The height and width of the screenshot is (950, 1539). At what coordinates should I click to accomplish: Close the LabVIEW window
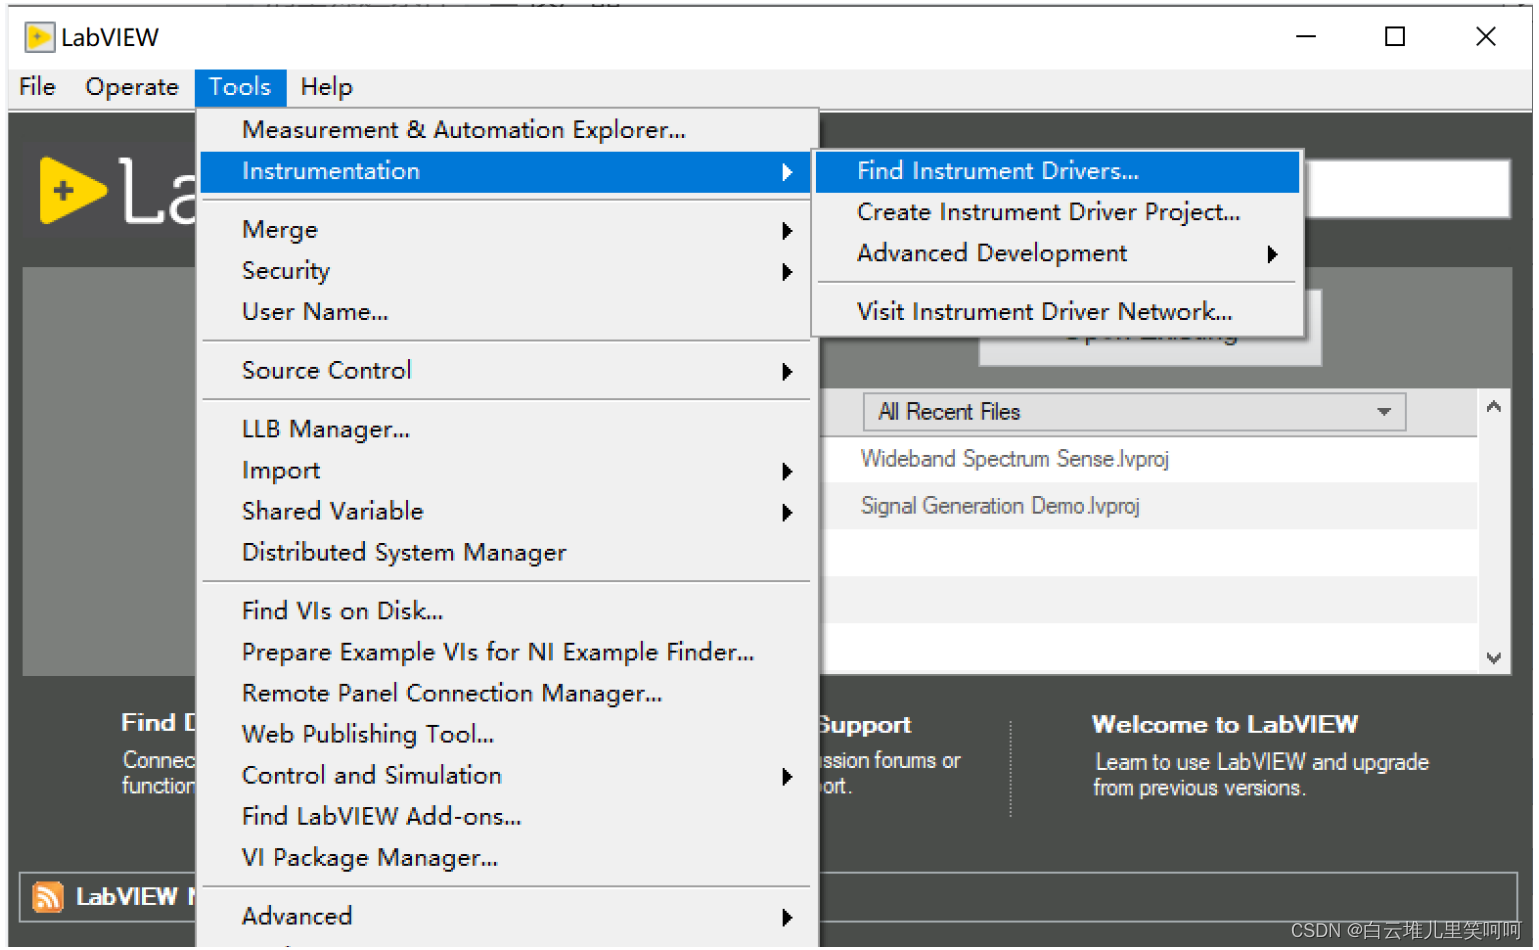[1486, 37]
